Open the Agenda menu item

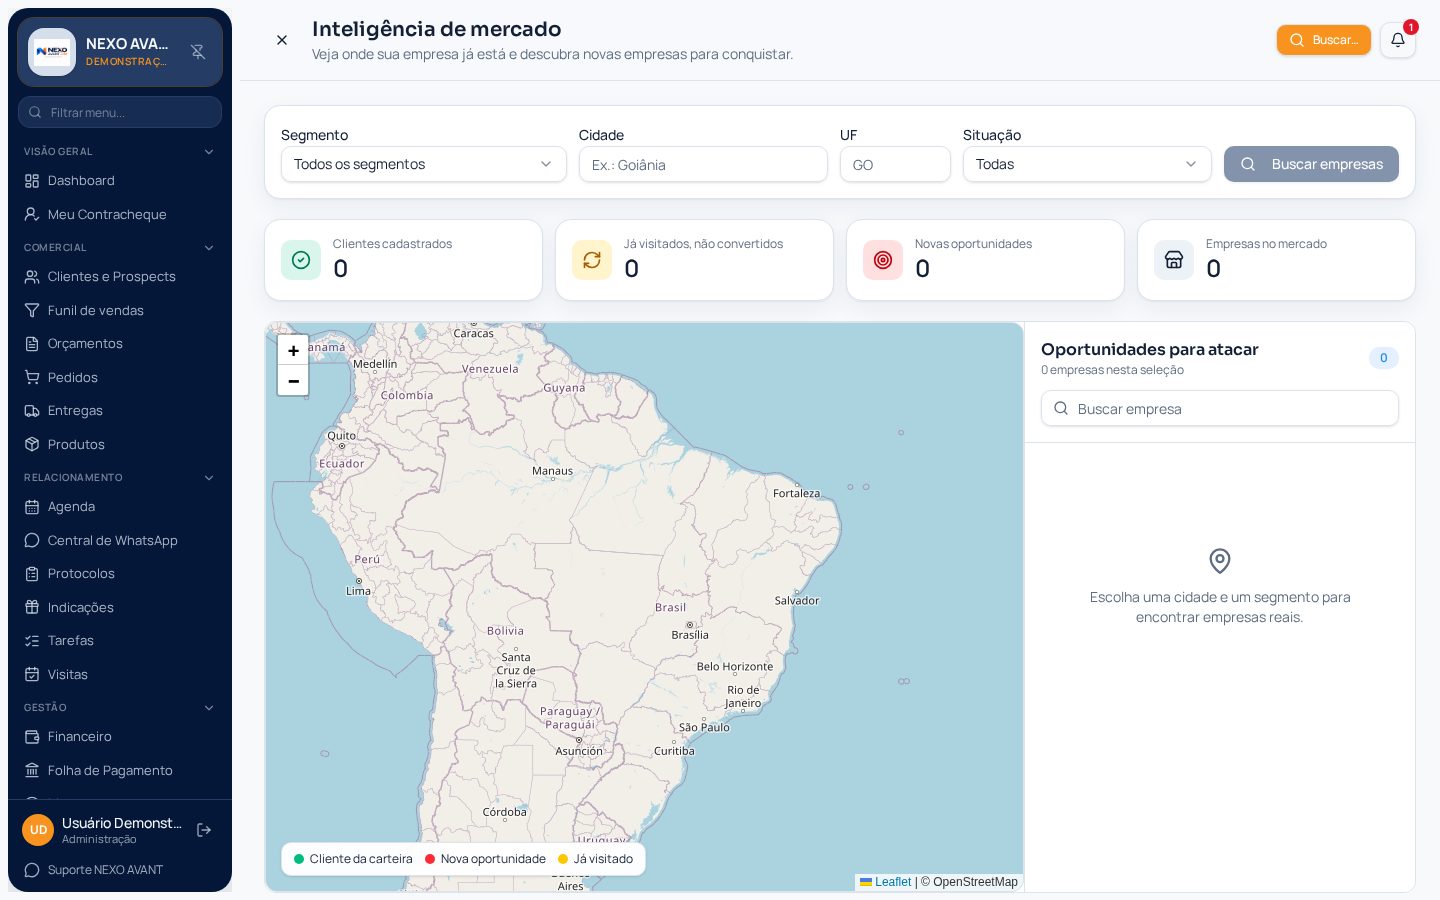coord(120,507)
